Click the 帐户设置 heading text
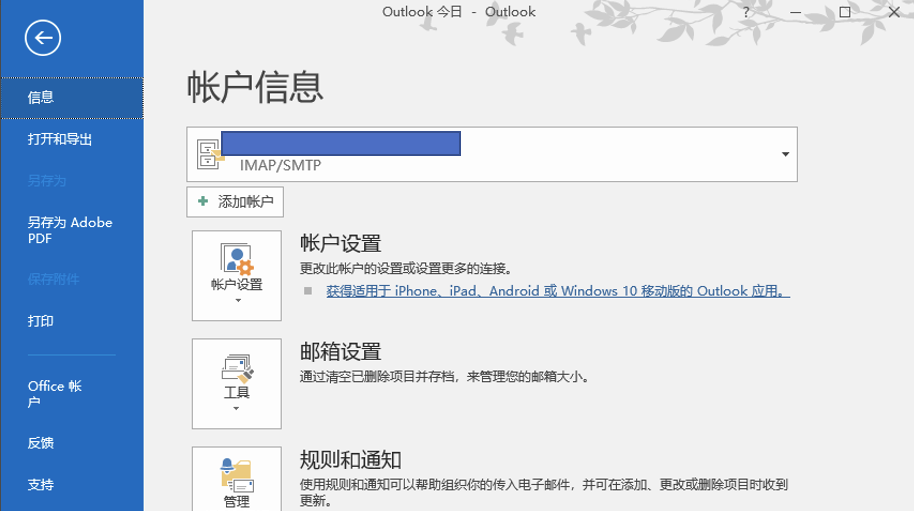Image resolution: width=914 pixels, height=511 pixels. coord(340,244)
